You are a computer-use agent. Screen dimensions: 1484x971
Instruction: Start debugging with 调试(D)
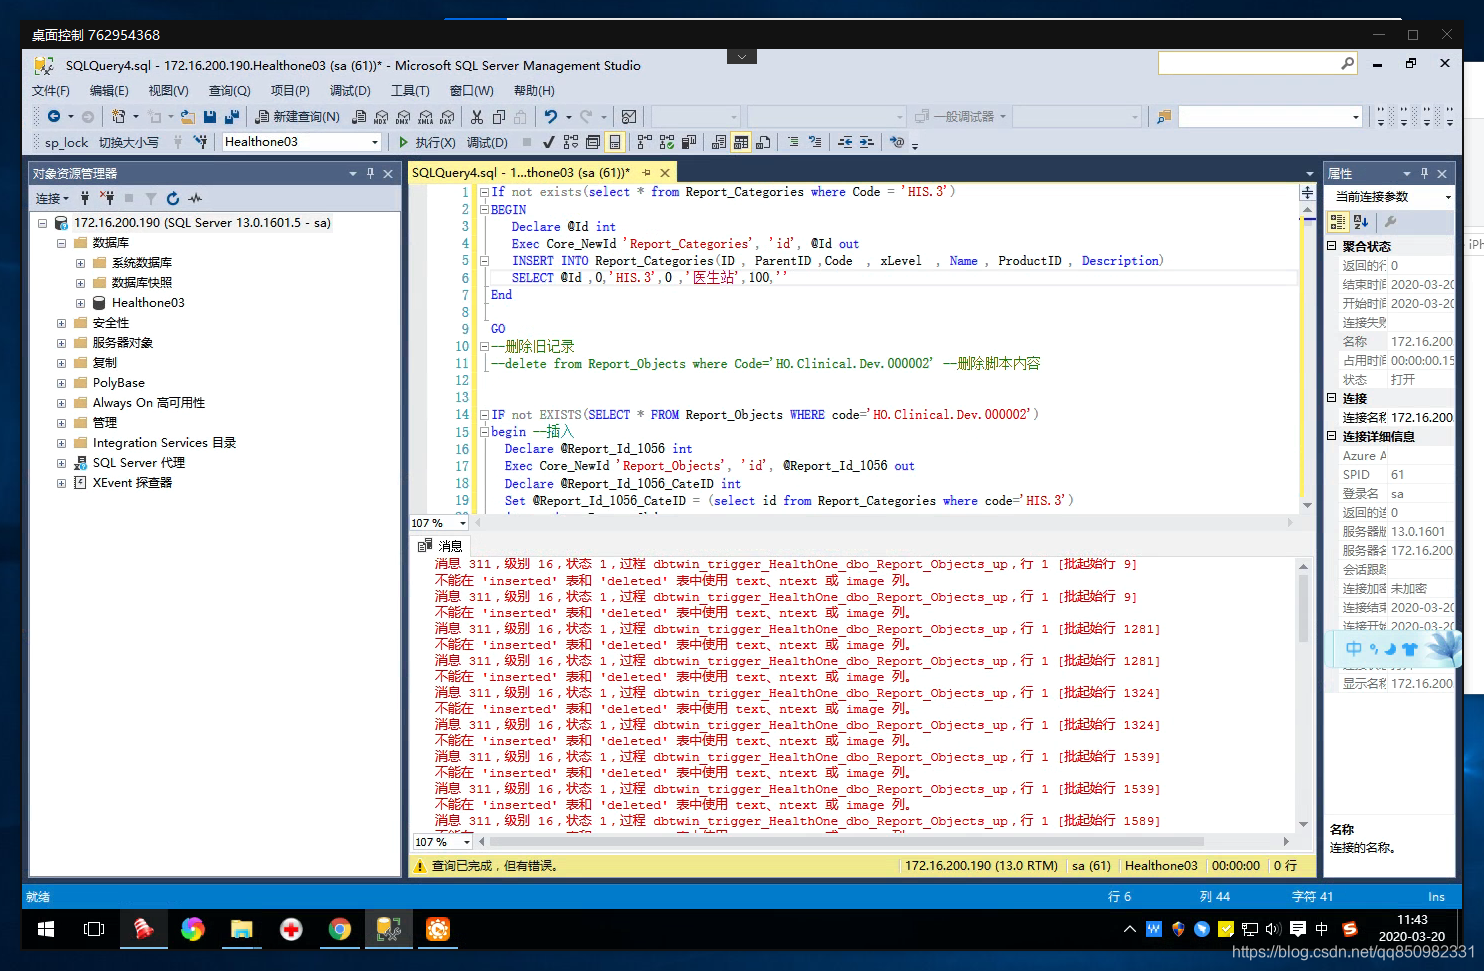tap(488, 141)
